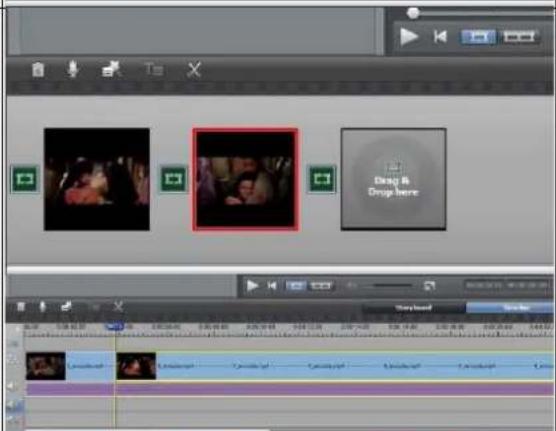This screenshot has width=556, height=431.
Task: Switch to the highlighted Timeline tab
Action: click(x=510, y=308)
